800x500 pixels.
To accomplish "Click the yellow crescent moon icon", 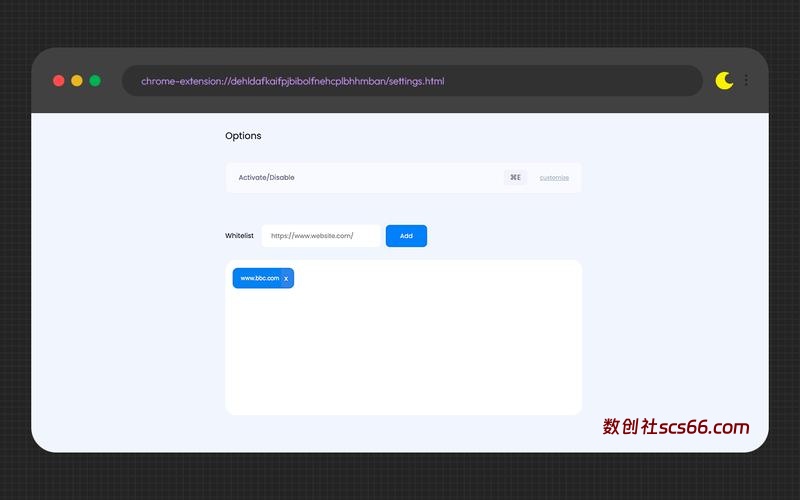I will [724, 80].
